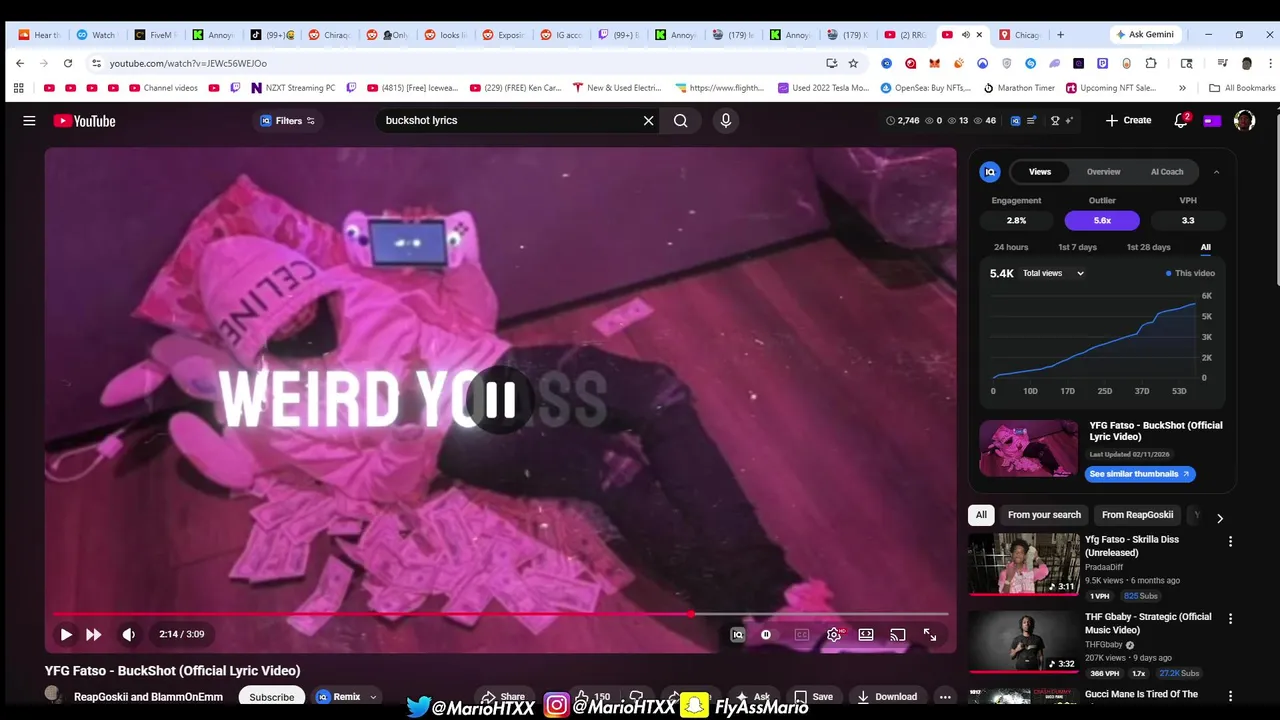Screen dimensions: 1280x720
Task: Select the 24 hours time range
Action: 1011,247
